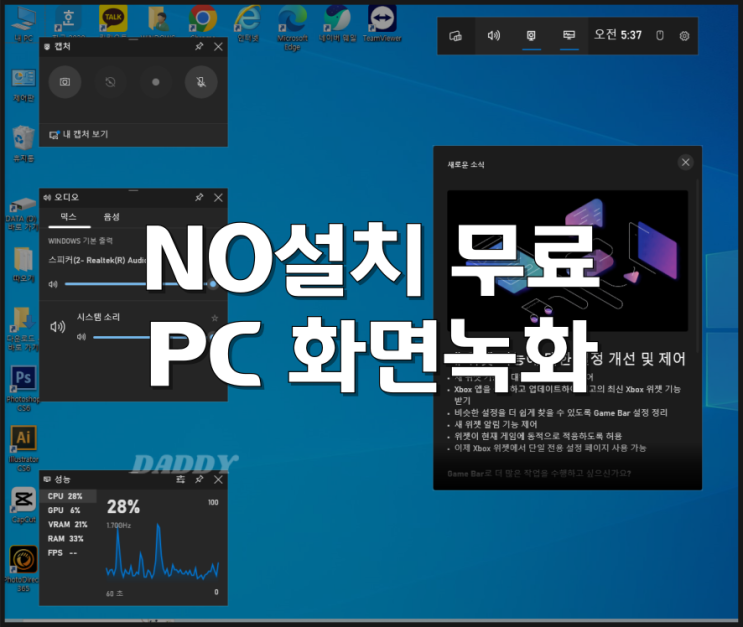Pin the 오디오 audio widget

tap(199, 197)
